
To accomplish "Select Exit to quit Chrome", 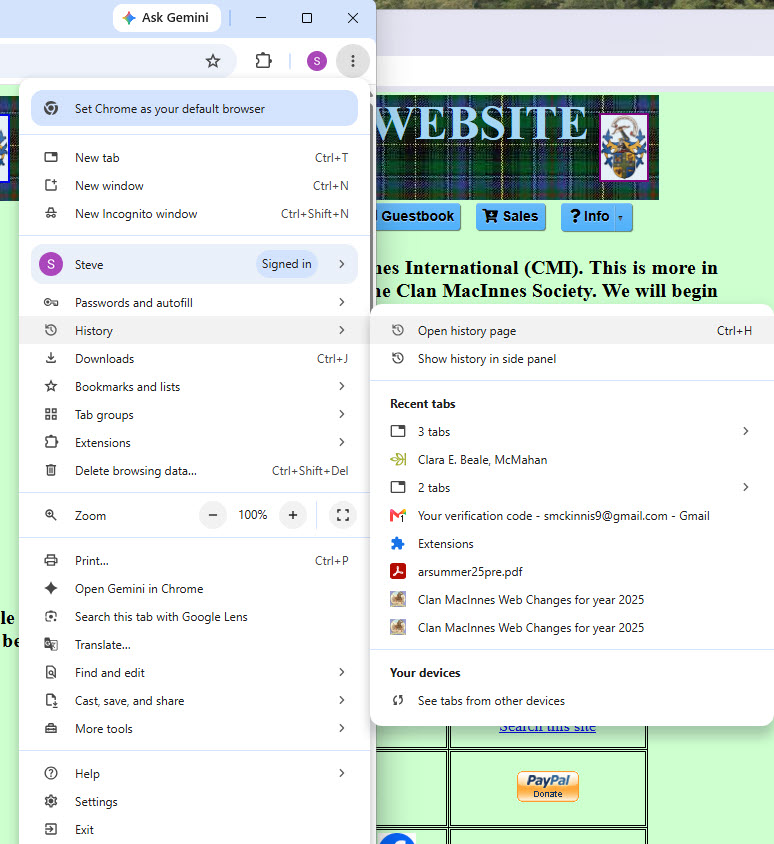I will [x=194, y=829].
